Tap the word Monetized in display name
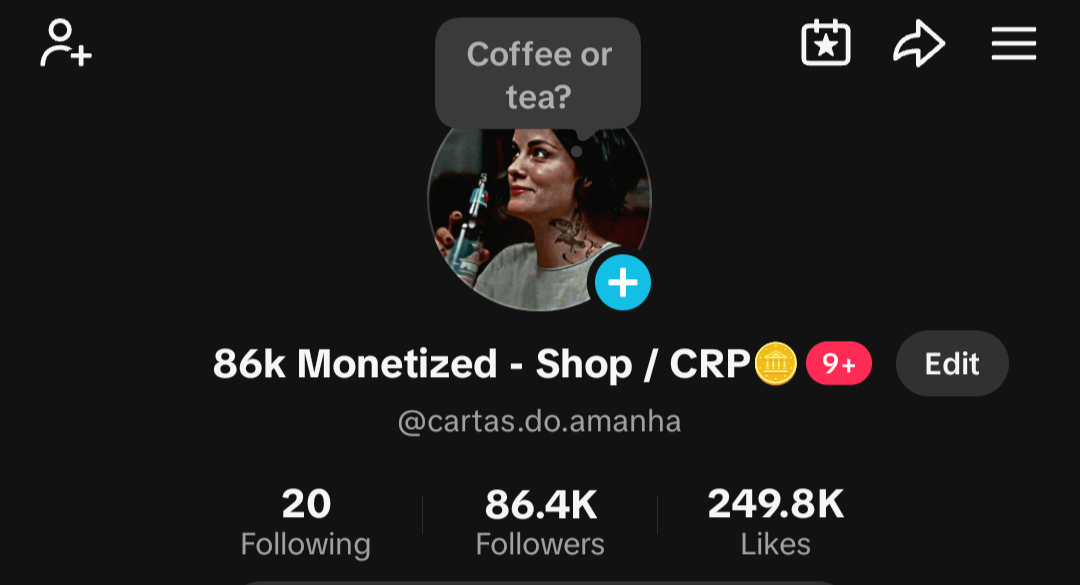 397,364
